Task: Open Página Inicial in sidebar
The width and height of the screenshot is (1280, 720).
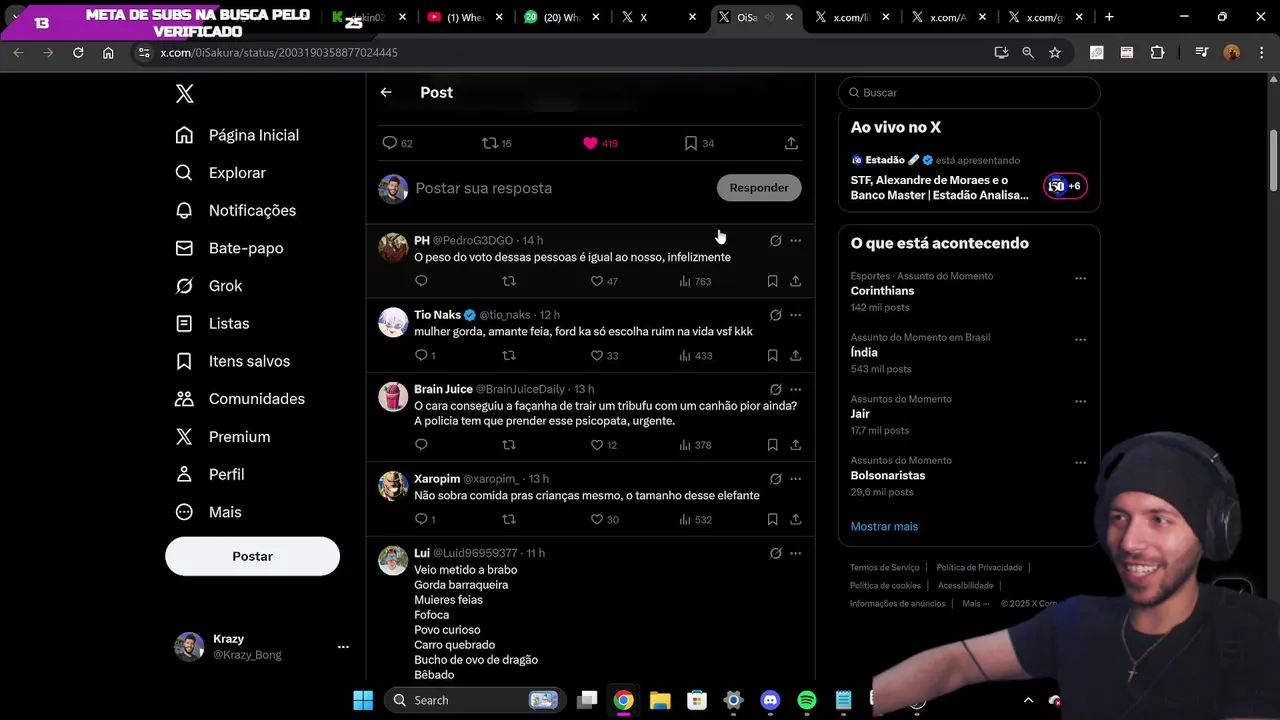Action: pyautogui.click(x=237, y=135)
